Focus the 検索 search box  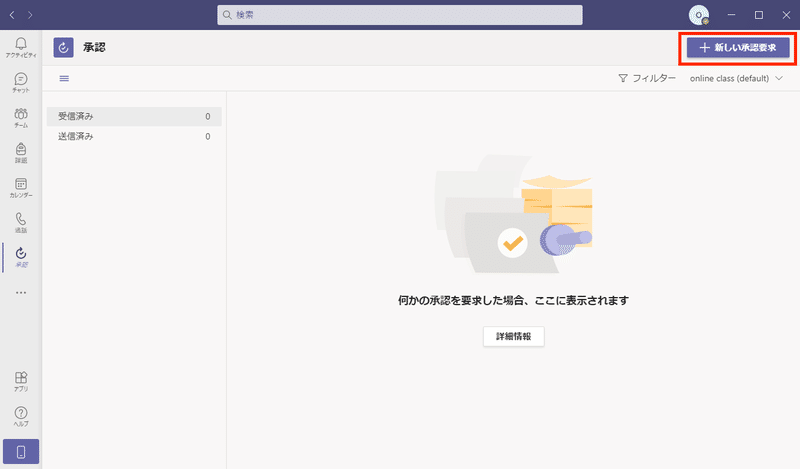click(400, 15)
